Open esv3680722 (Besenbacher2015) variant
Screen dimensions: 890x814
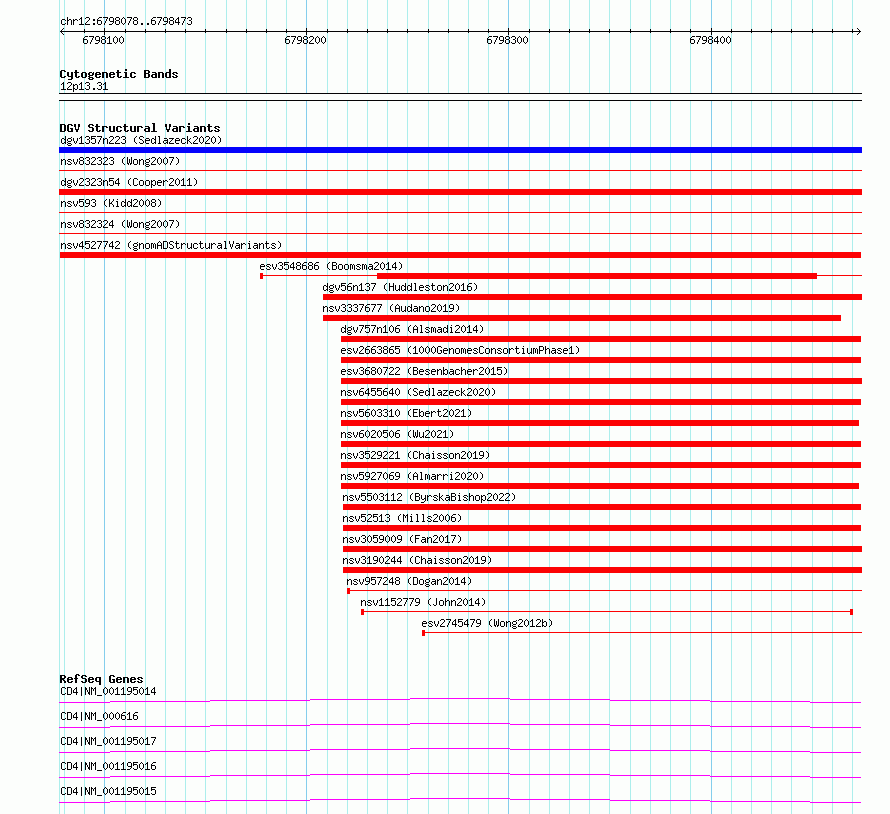424,371
